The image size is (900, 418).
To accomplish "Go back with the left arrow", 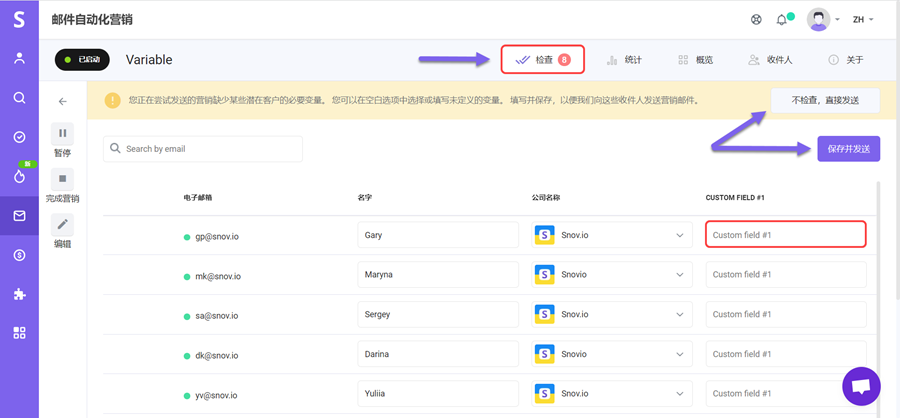I will click(x=63, y=102).
